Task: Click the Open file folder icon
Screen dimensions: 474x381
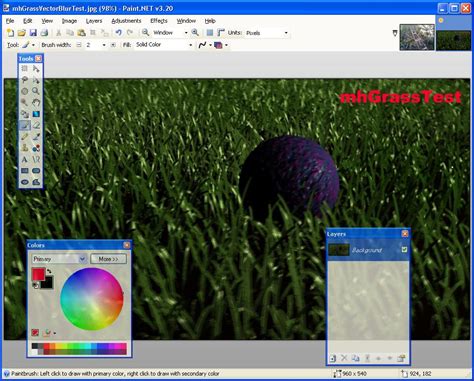Action: coord(22,33)
